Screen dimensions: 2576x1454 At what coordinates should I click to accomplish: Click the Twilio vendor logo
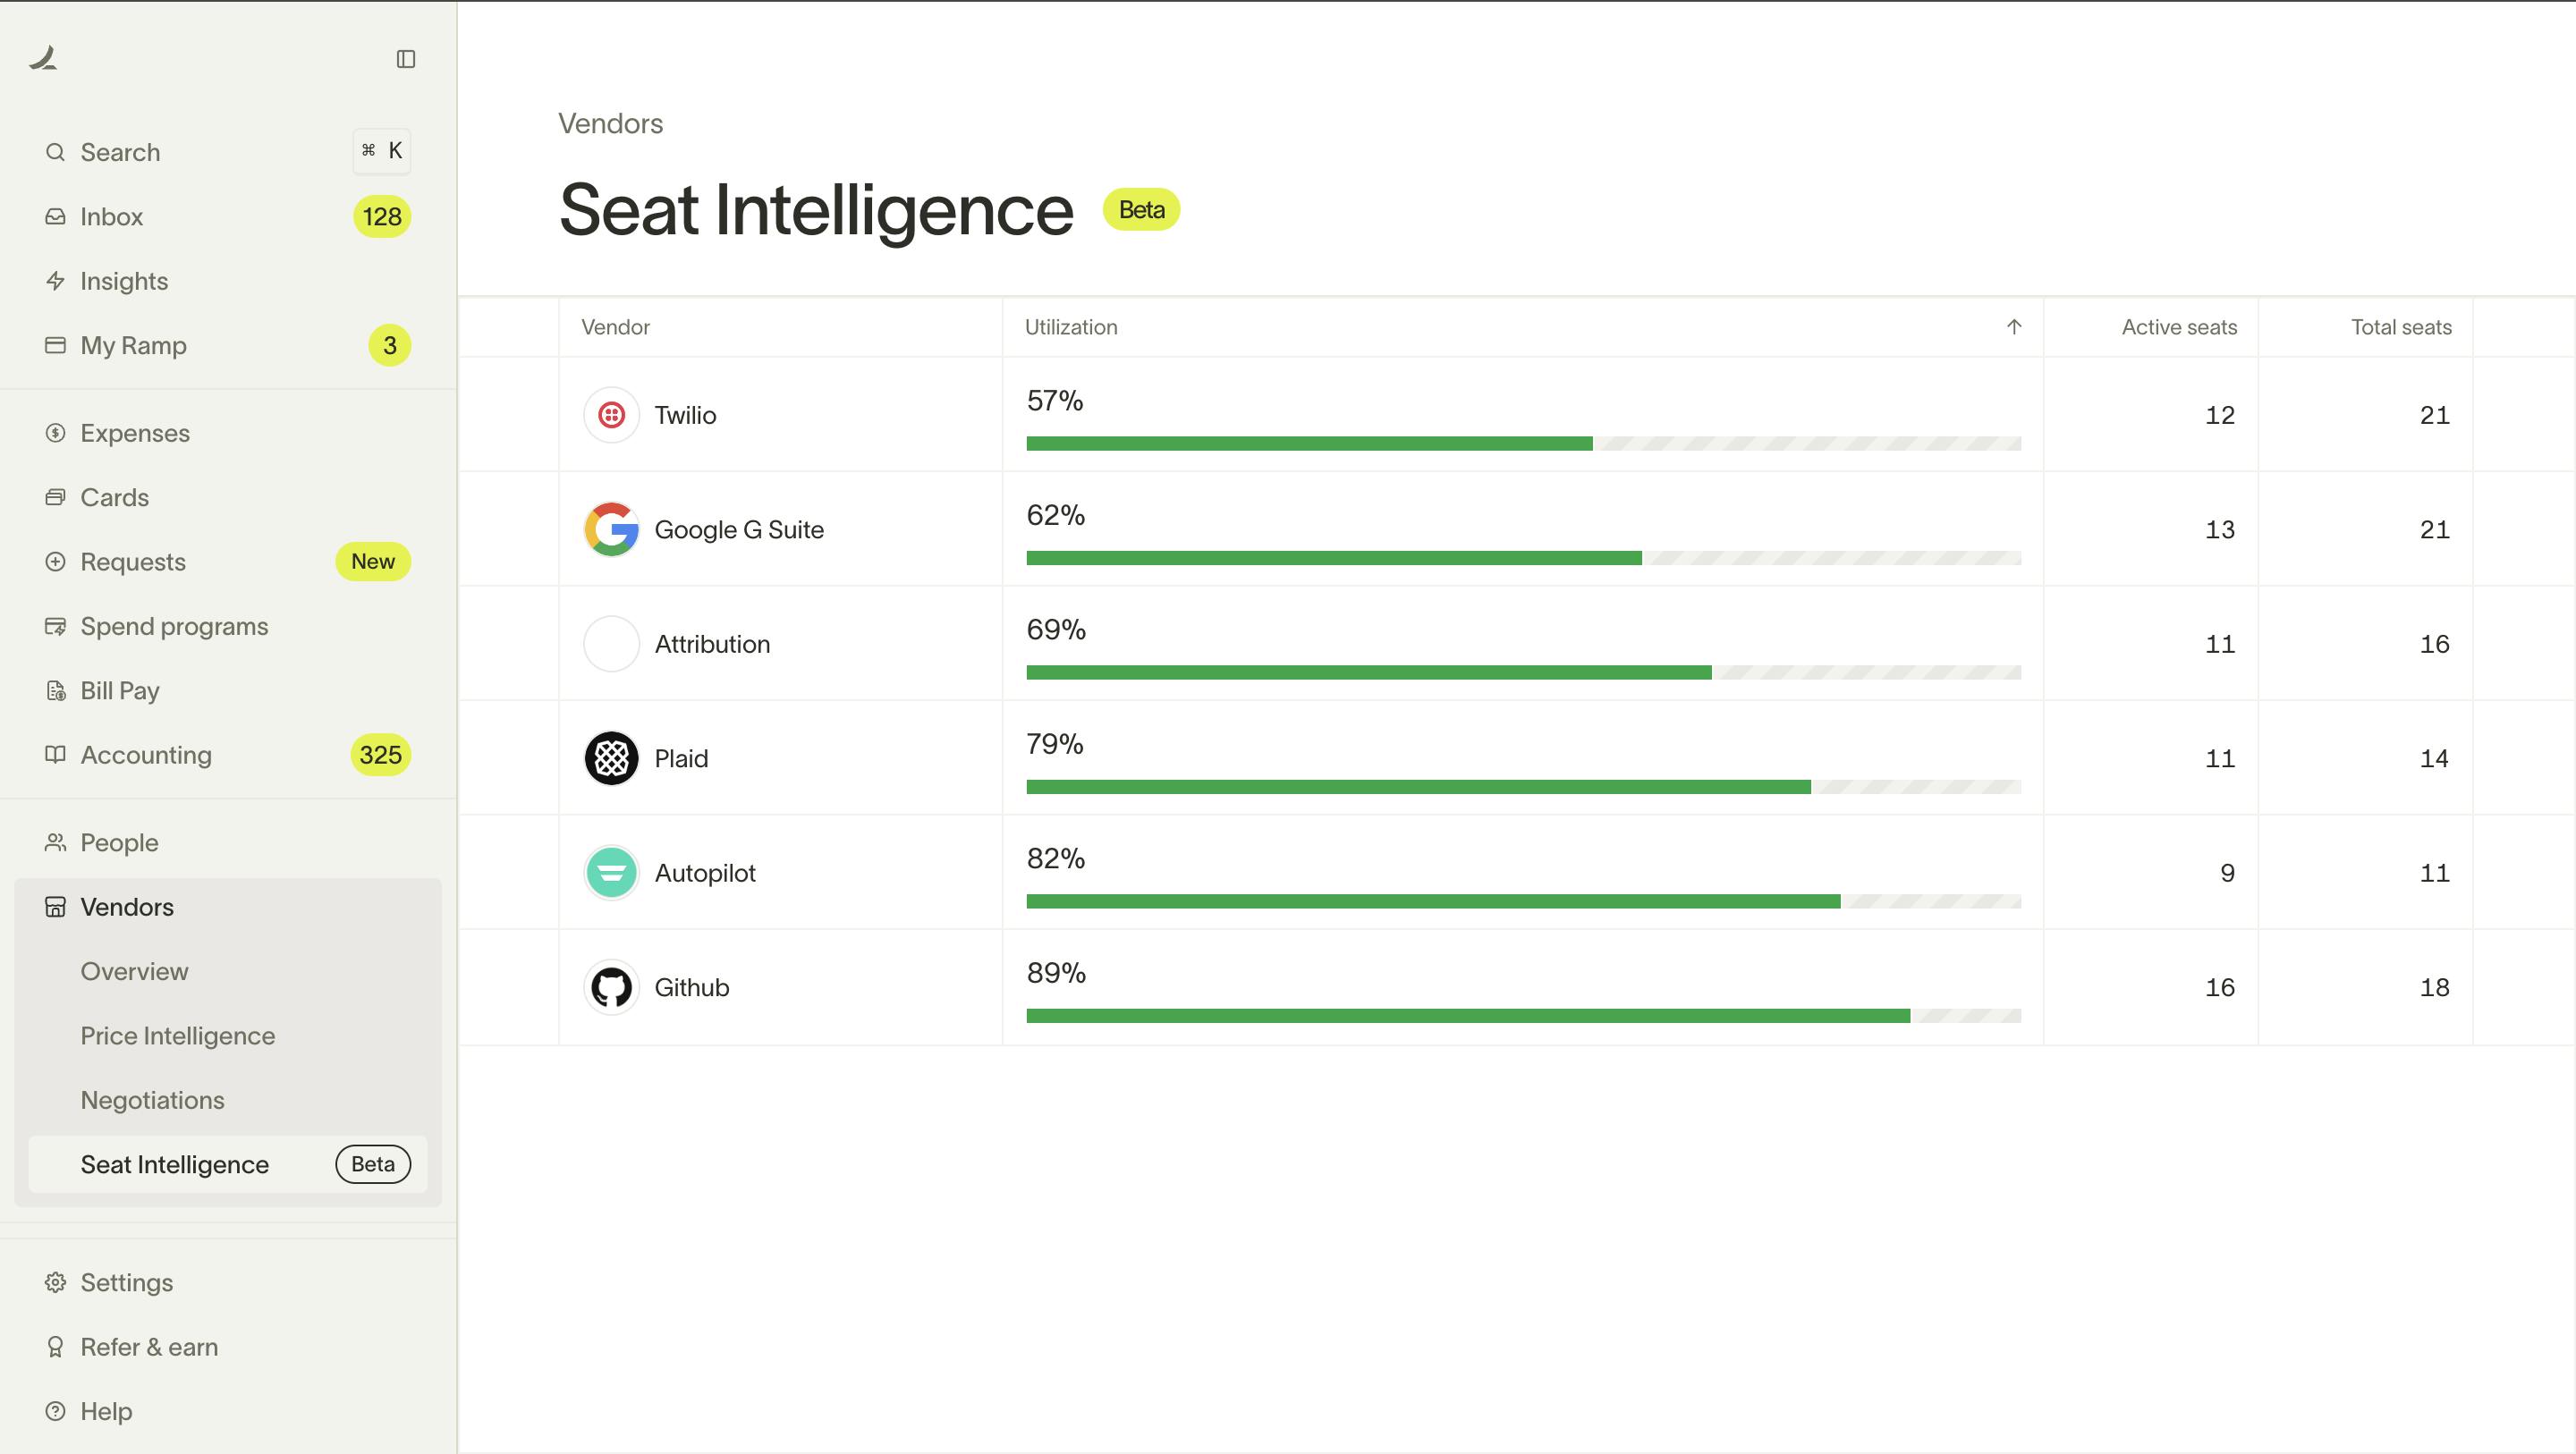click(611, 415)
